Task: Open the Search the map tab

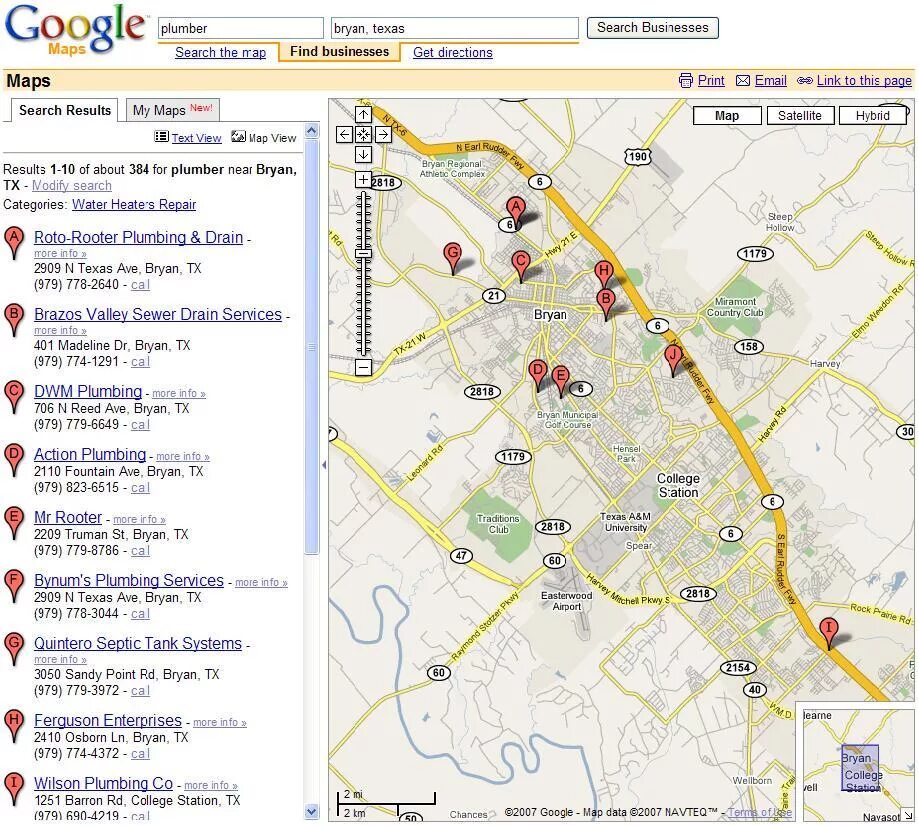Action: tap(220, 53)
